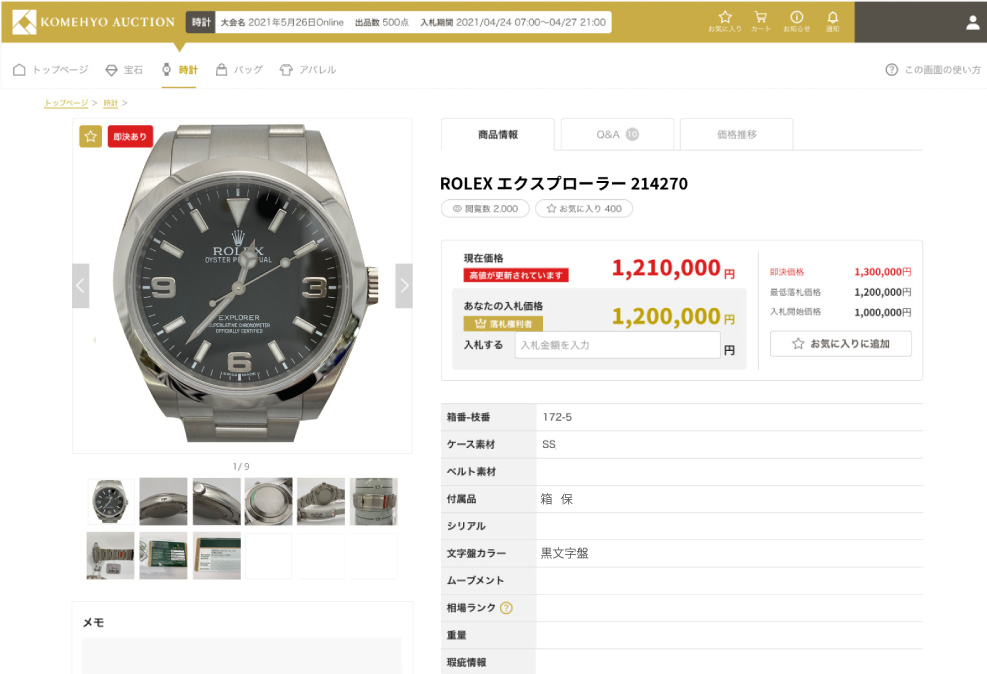Click the 入札開始価格 value 1,000,000円
The height and width of the screenshot is (674, 987).
[x=883, y=312]
